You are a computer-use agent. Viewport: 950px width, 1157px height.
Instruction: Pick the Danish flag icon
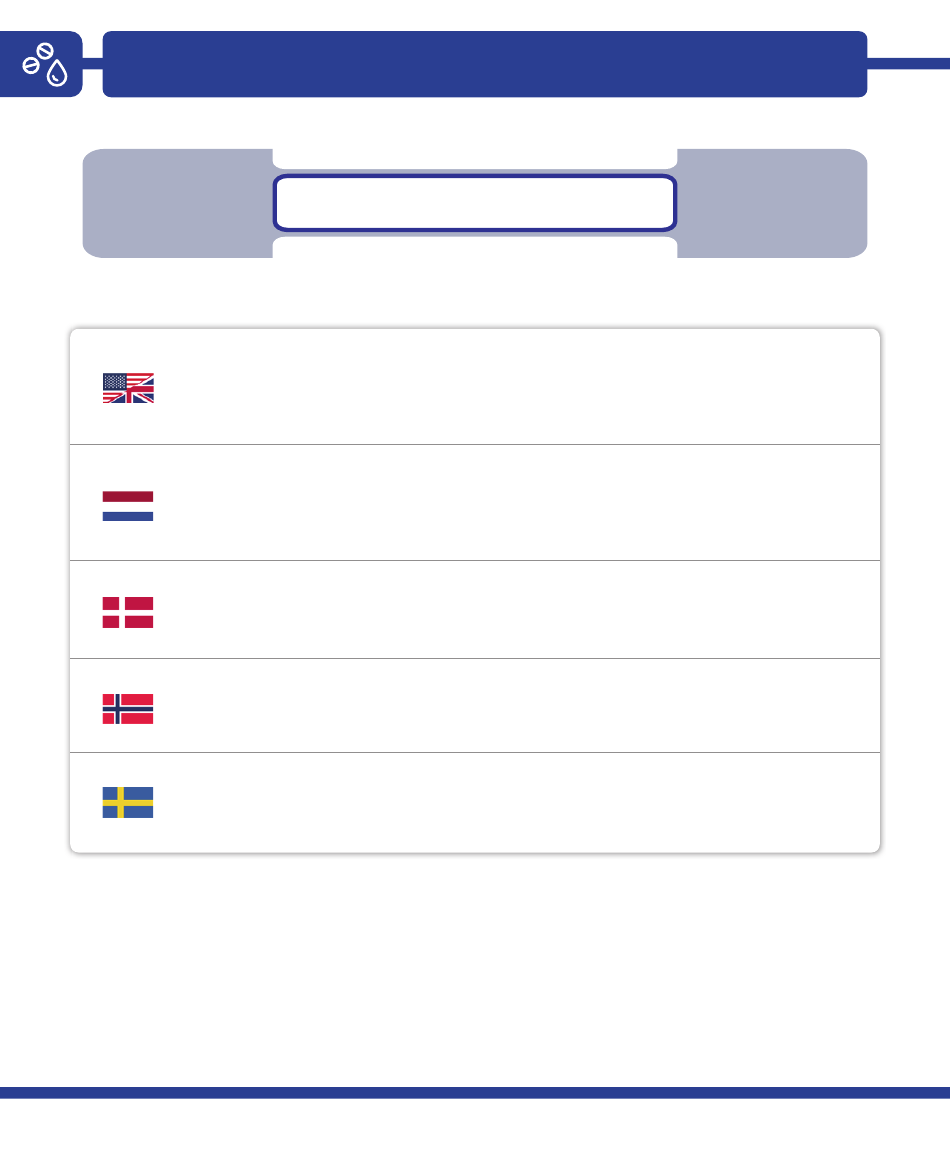tap(128, 612)
